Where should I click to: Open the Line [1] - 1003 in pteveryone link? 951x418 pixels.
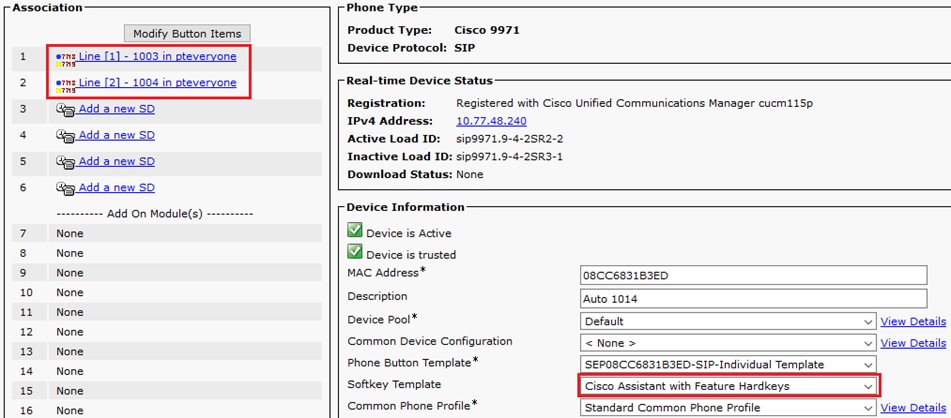(158, 56)
